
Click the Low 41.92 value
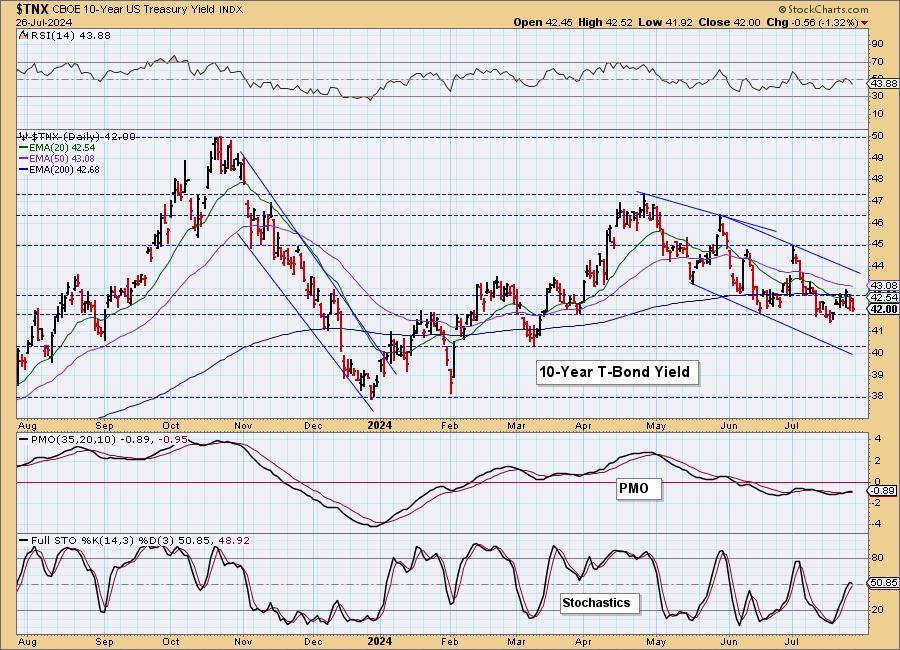666,22
